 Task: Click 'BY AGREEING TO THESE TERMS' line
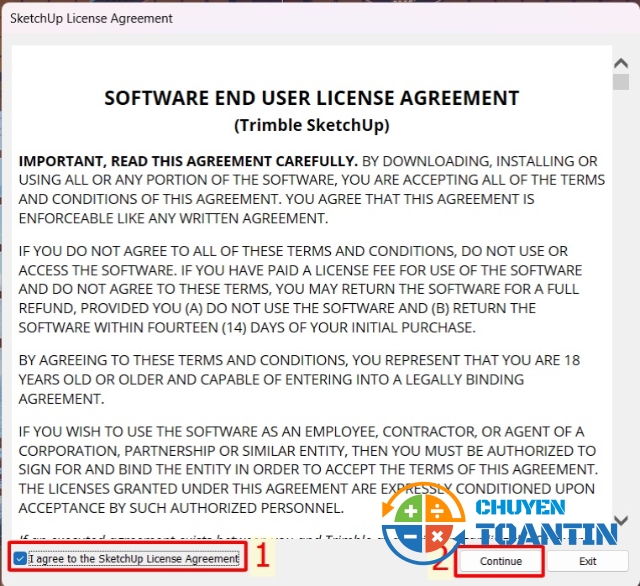tap(299, 360)
